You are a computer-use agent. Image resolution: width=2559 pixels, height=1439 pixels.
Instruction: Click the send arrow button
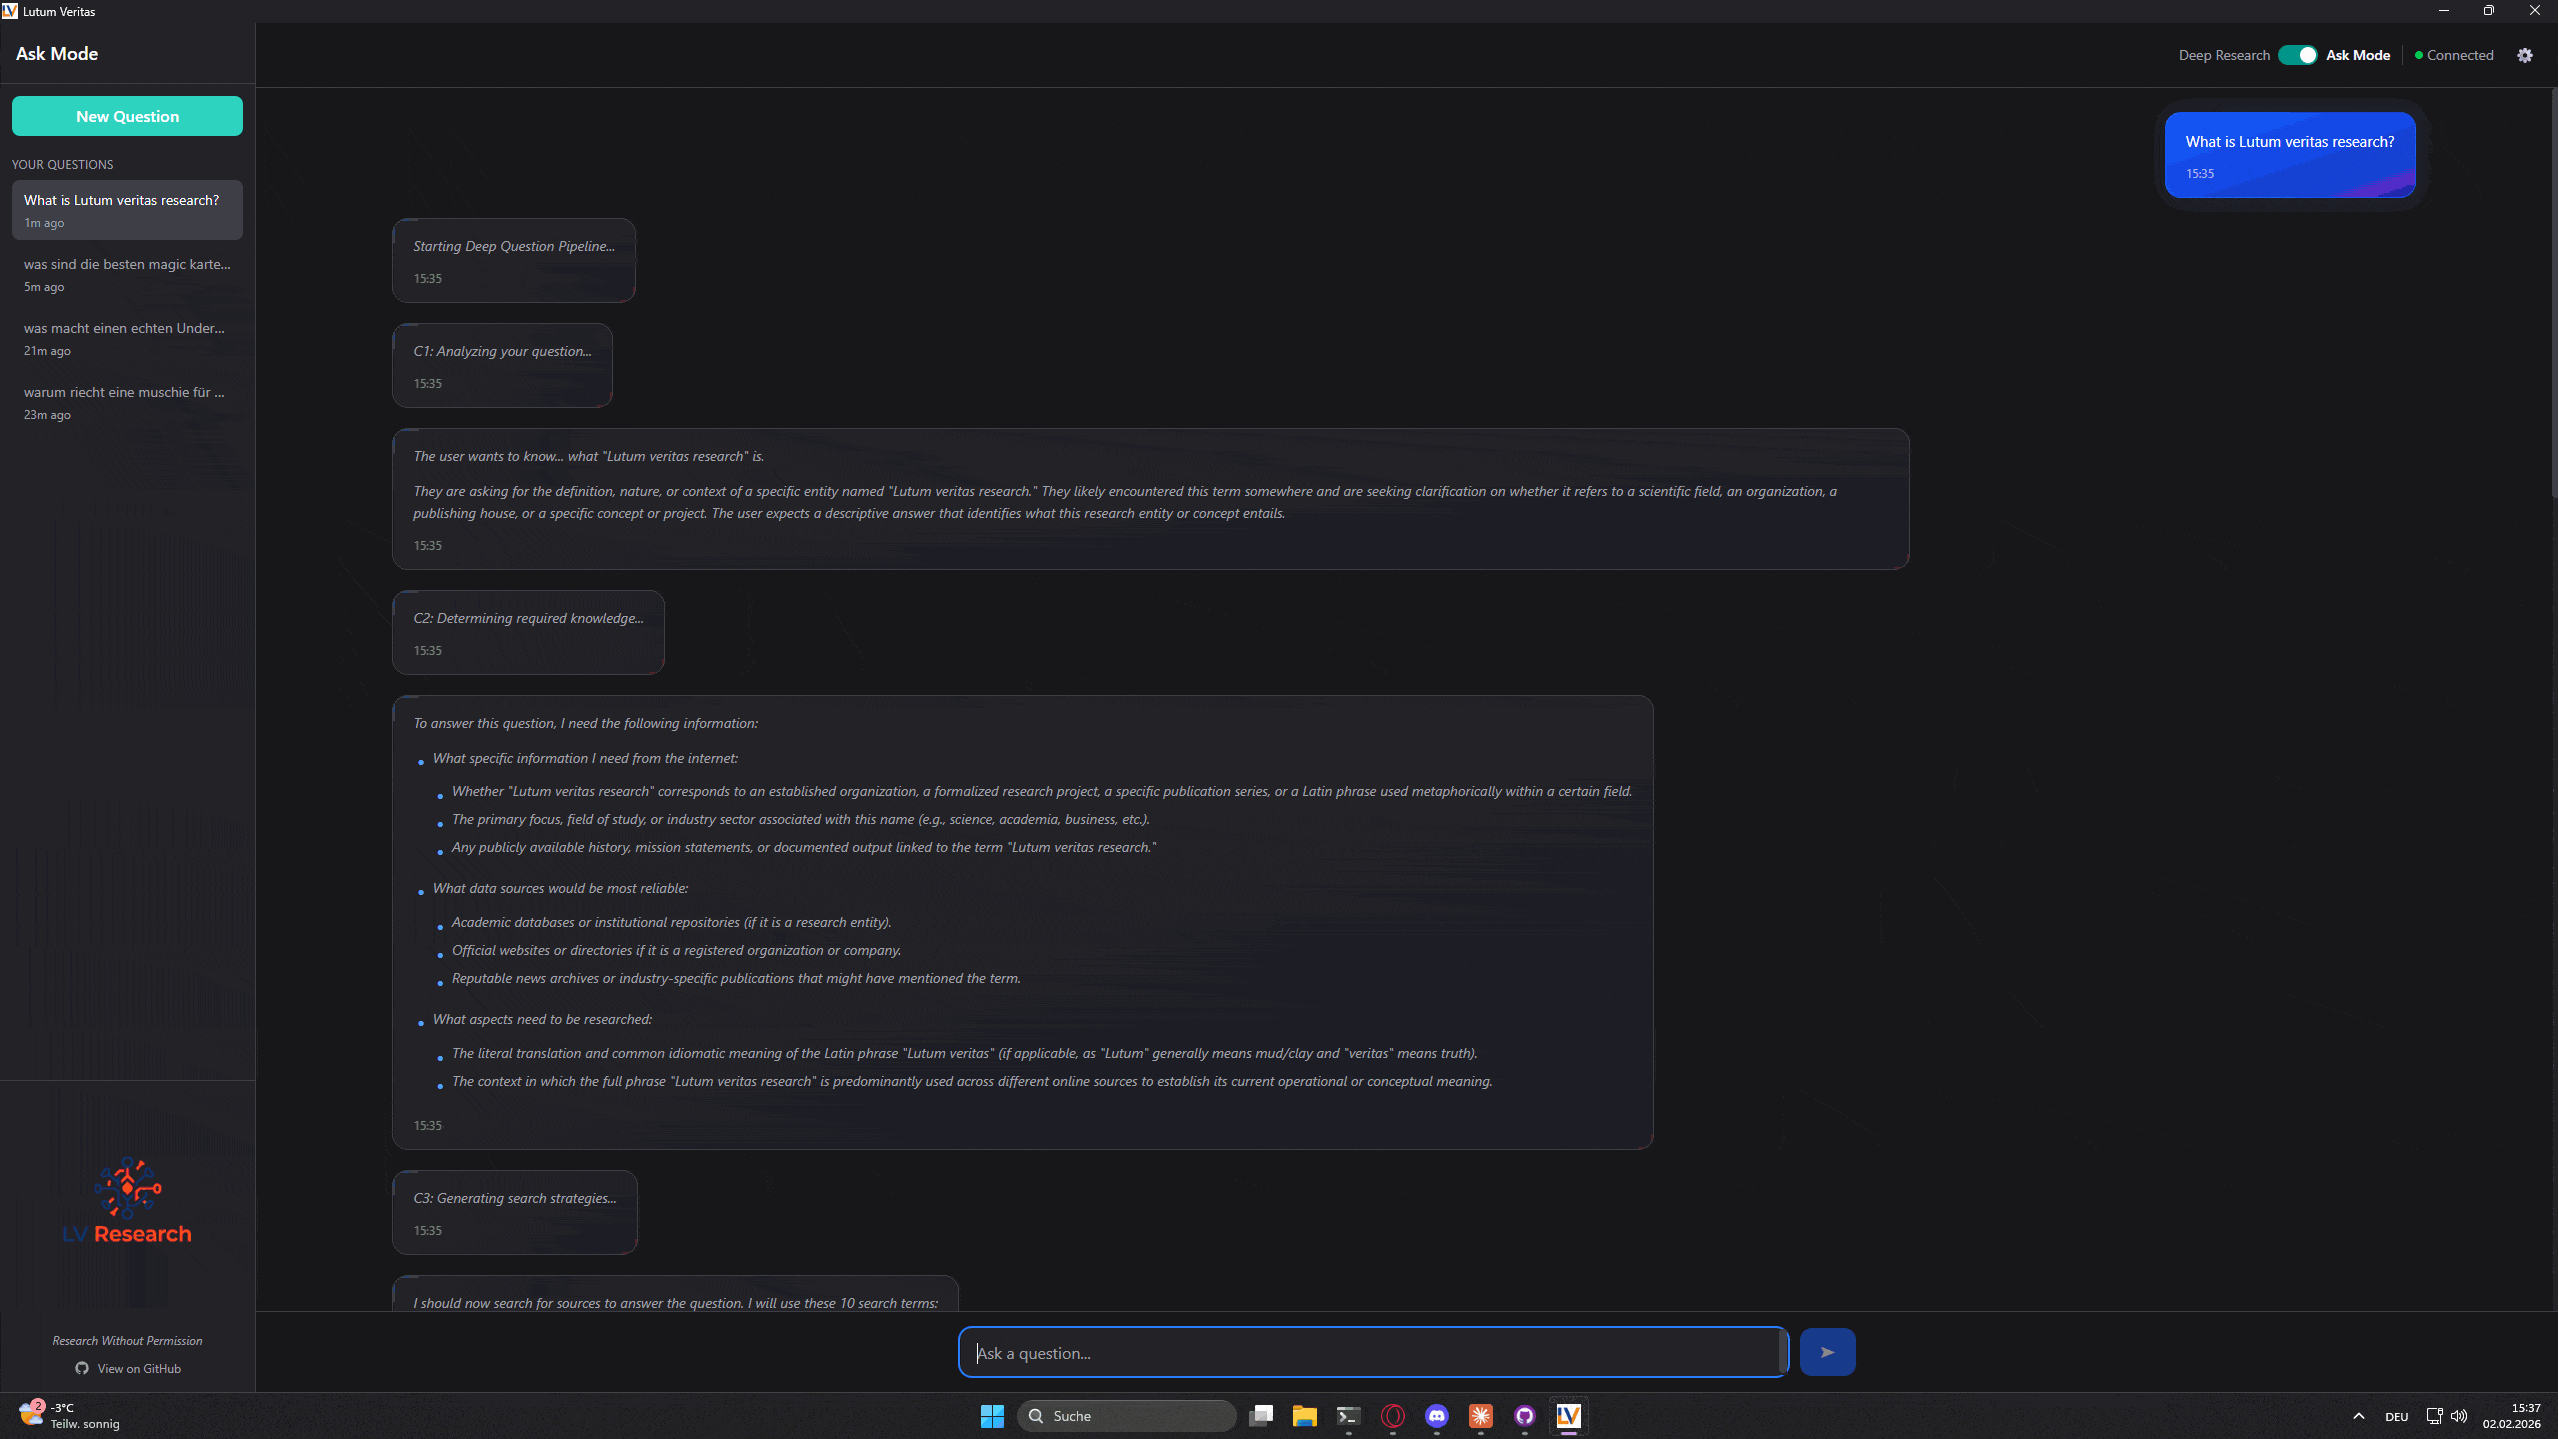point(1826,1352)
